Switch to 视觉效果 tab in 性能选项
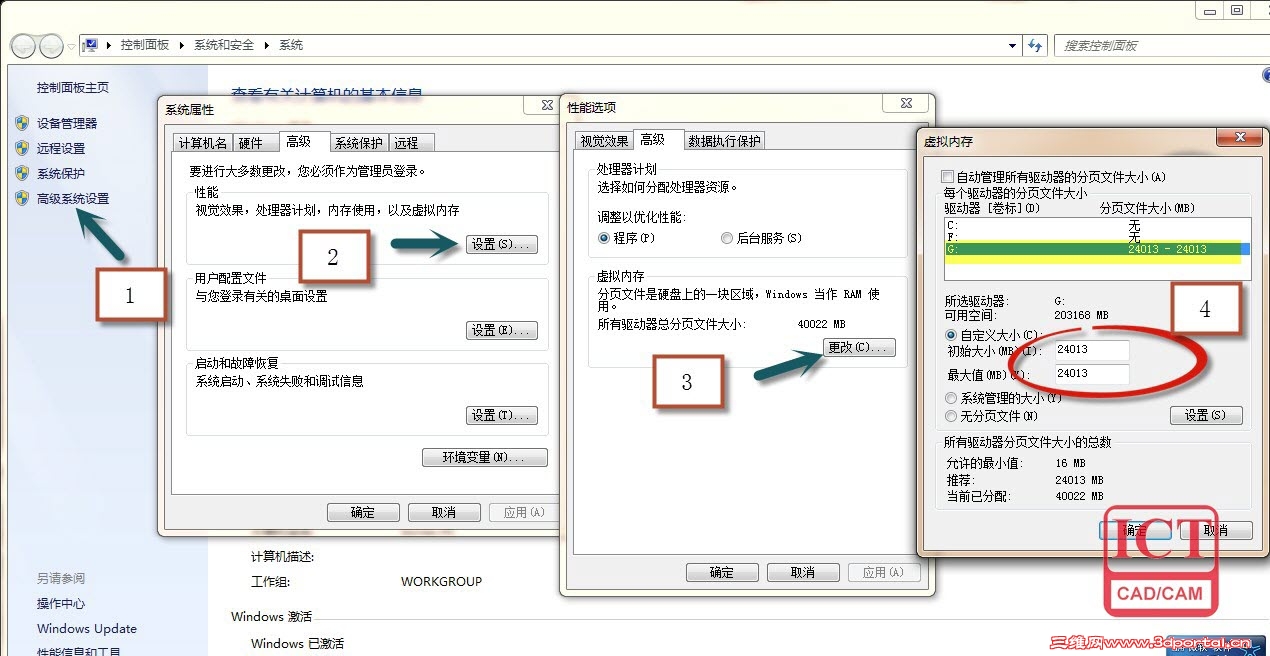 pos(605,141)
